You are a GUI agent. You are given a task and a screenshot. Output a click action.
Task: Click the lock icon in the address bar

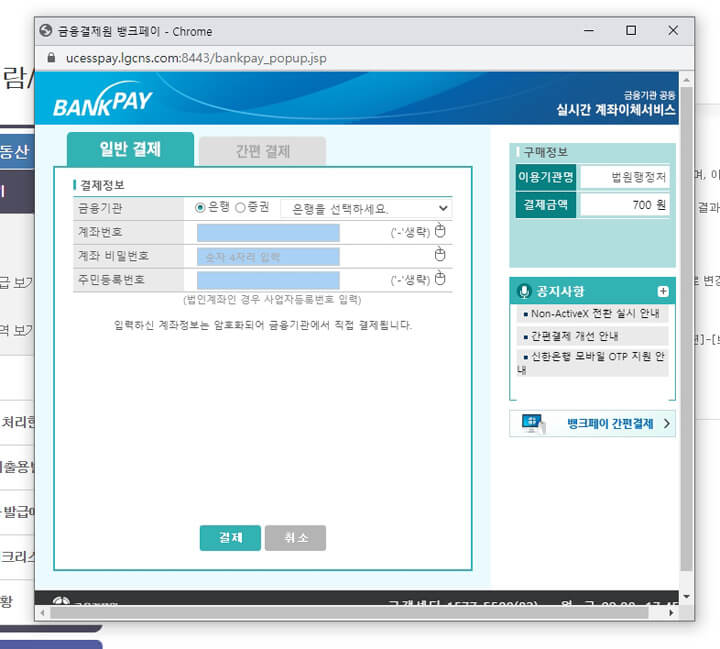51,58
